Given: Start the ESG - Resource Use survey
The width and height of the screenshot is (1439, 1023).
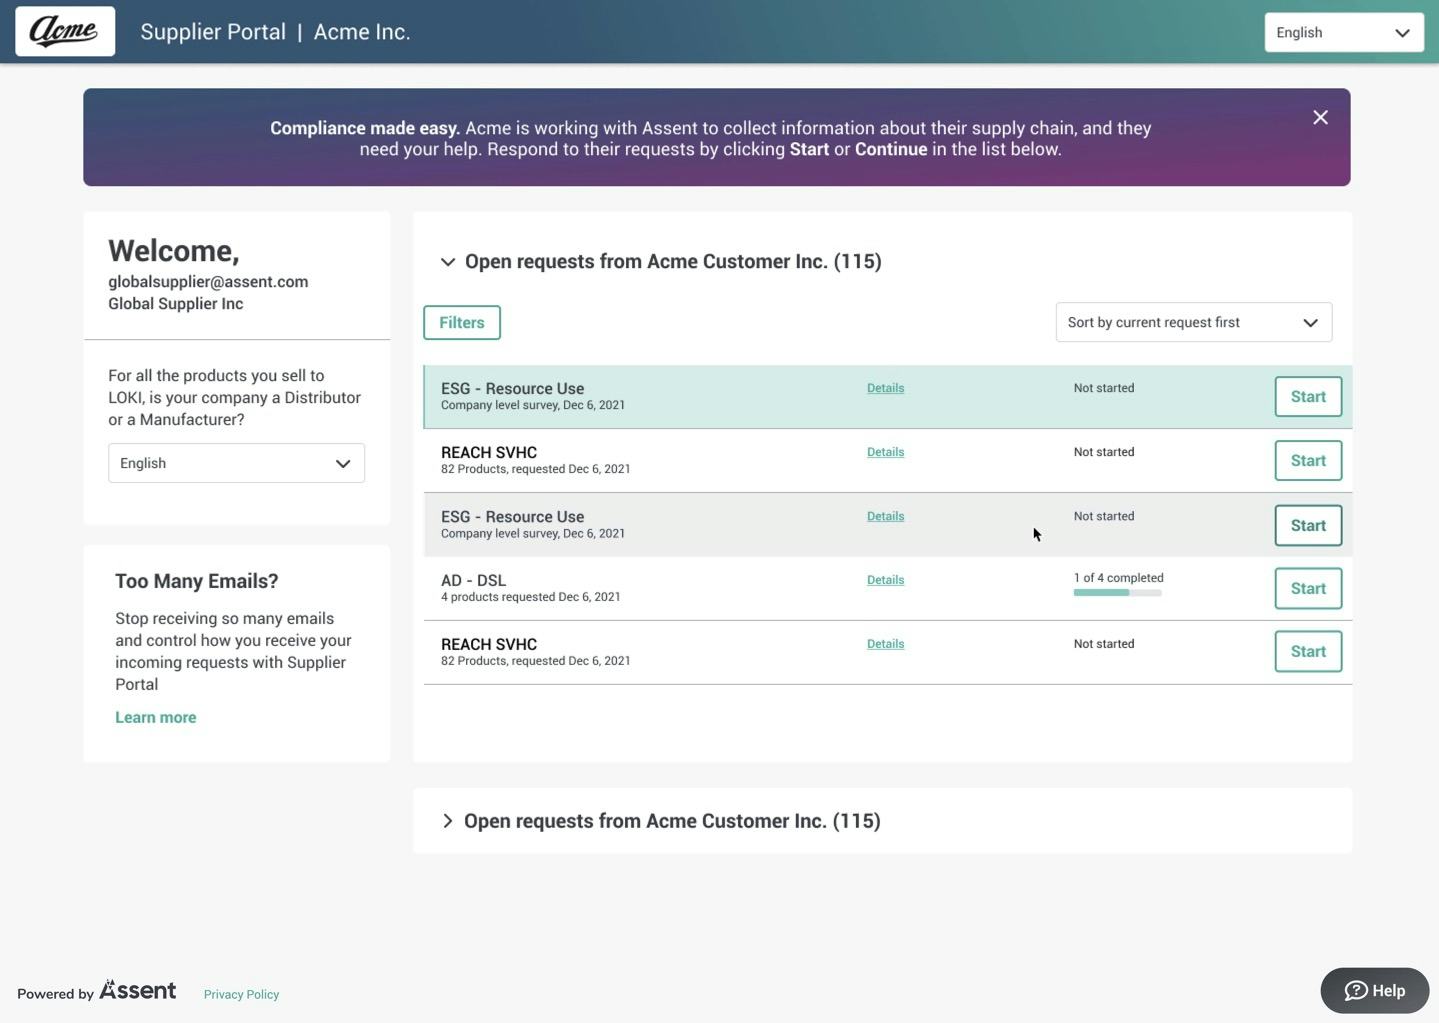Looking at the screenshot, I should 1307,395.
